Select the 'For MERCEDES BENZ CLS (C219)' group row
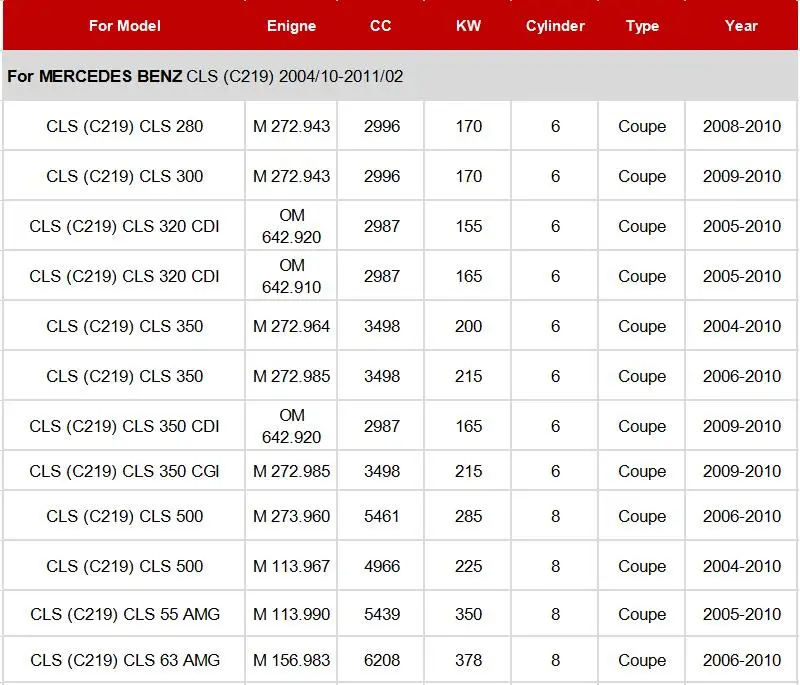Viewport: 800px width, 685px height. [400, 76]
